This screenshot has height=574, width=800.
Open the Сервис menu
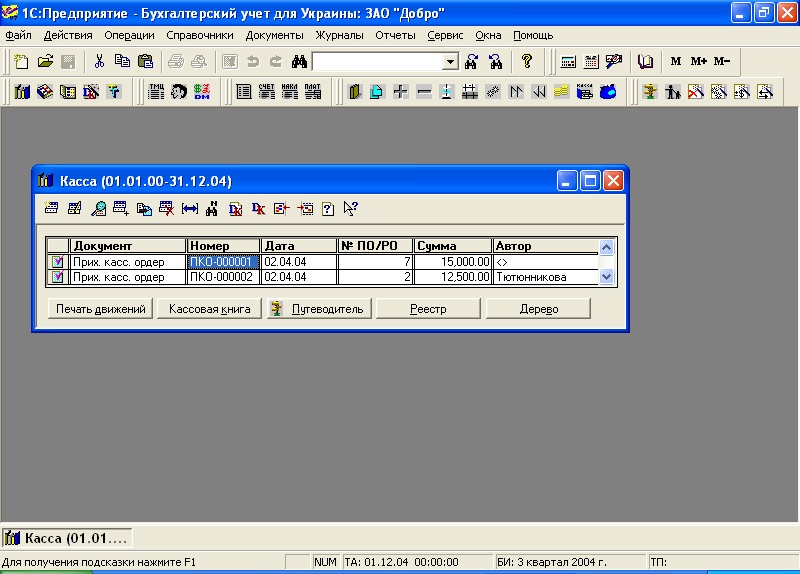445,35
